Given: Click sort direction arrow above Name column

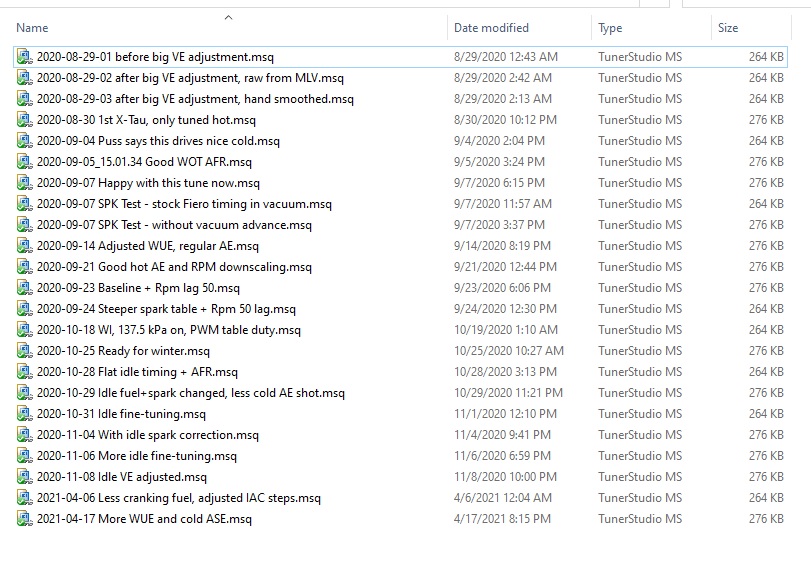Looking at the screenshot, I should click(228, 17).
